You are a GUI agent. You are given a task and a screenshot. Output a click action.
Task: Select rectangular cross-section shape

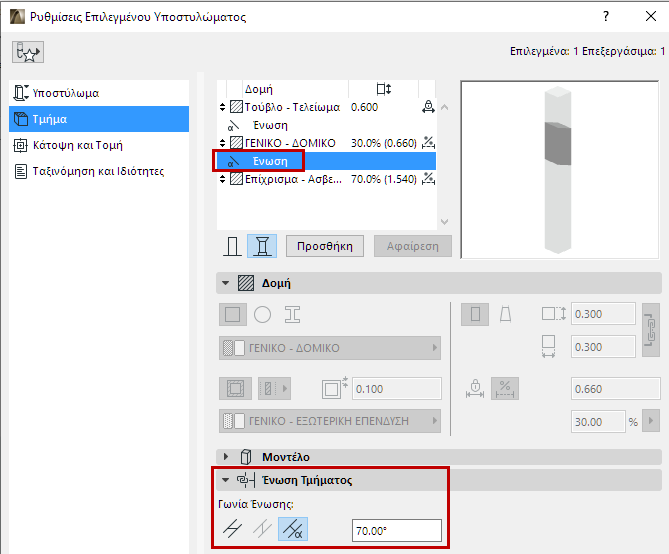233,315
